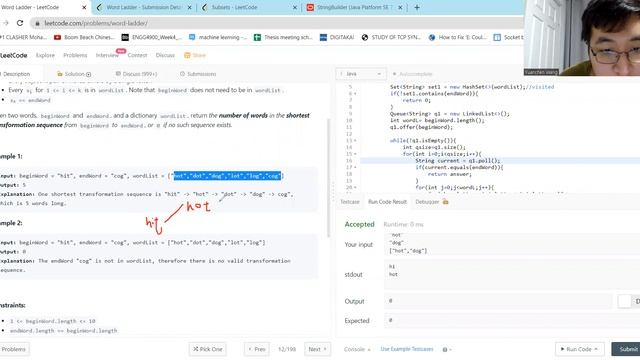Click the Use Example Testcases link

pos(407,349)
